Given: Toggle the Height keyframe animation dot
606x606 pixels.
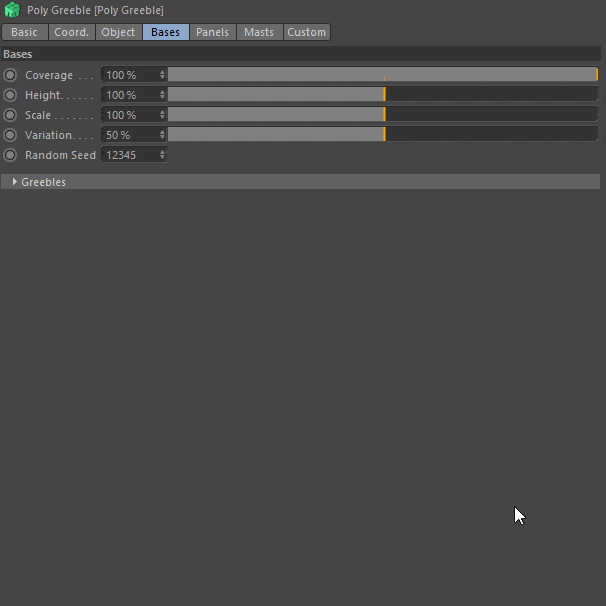Looking at the screenshot, I should (10, 95).
